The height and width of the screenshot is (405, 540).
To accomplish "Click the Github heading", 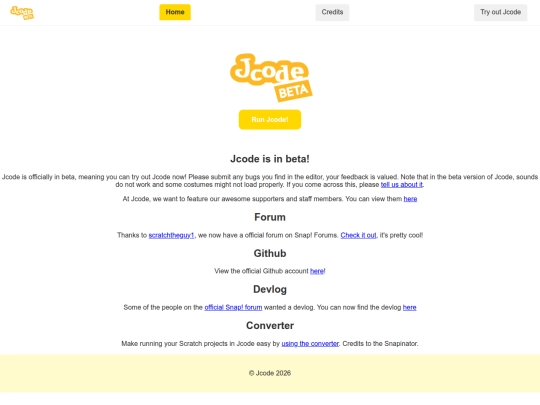I will click(270, 253).
